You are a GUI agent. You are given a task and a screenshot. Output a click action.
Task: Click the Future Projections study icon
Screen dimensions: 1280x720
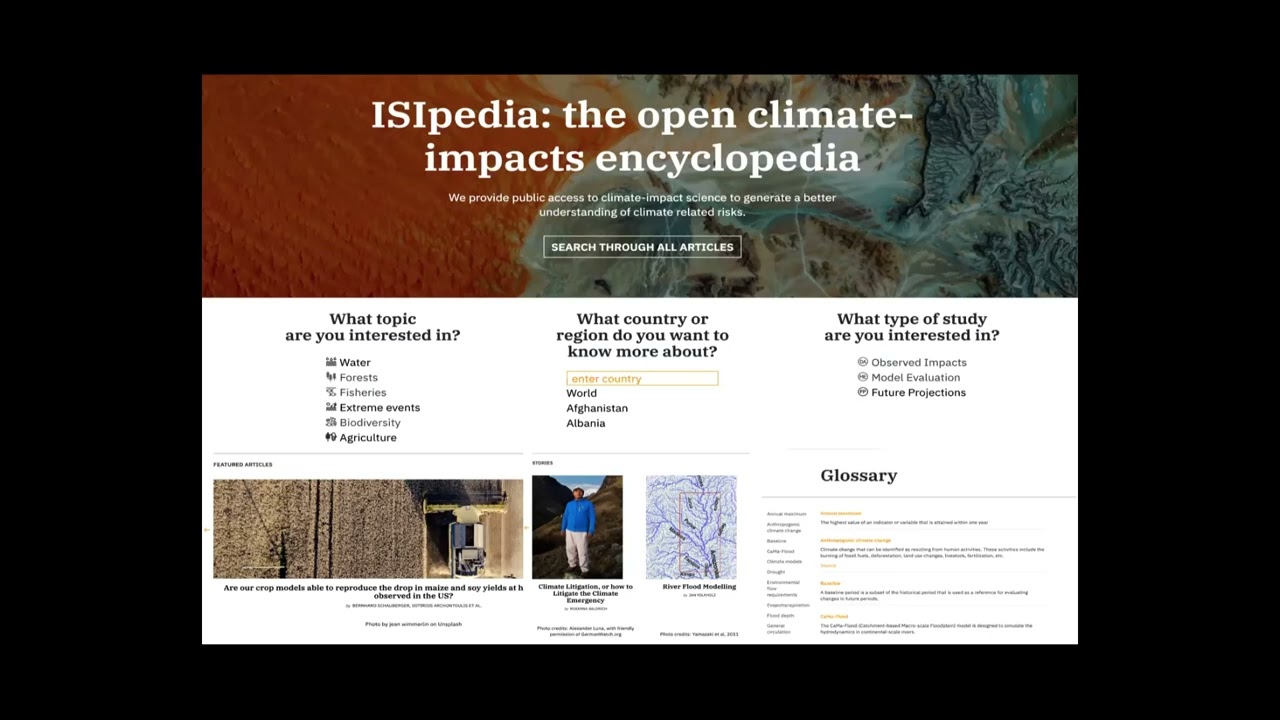(x=863, y=392)
